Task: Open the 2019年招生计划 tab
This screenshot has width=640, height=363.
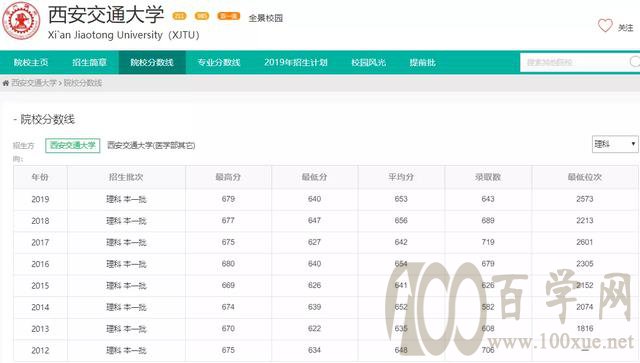Action: [x=296, y=62]
